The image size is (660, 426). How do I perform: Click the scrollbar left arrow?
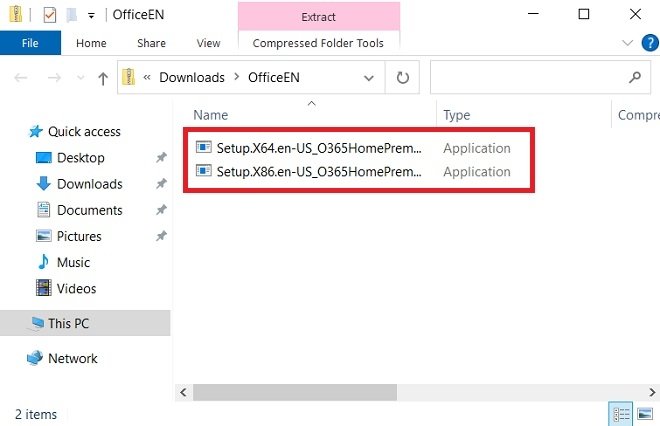[183, 392]
